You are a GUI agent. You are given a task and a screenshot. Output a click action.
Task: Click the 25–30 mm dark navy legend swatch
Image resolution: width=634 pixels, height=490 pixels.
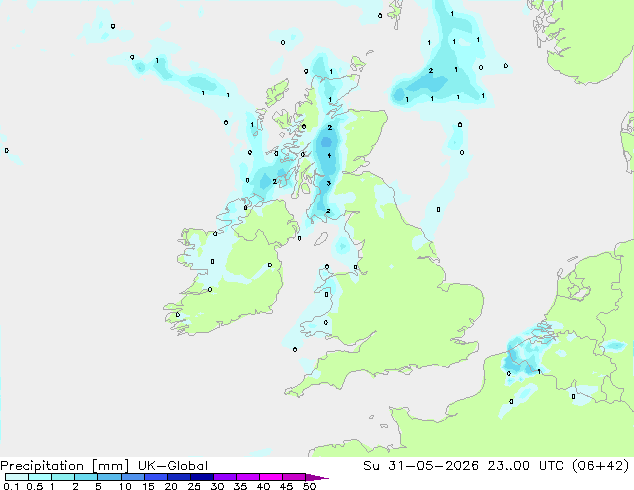pos(202,477)
